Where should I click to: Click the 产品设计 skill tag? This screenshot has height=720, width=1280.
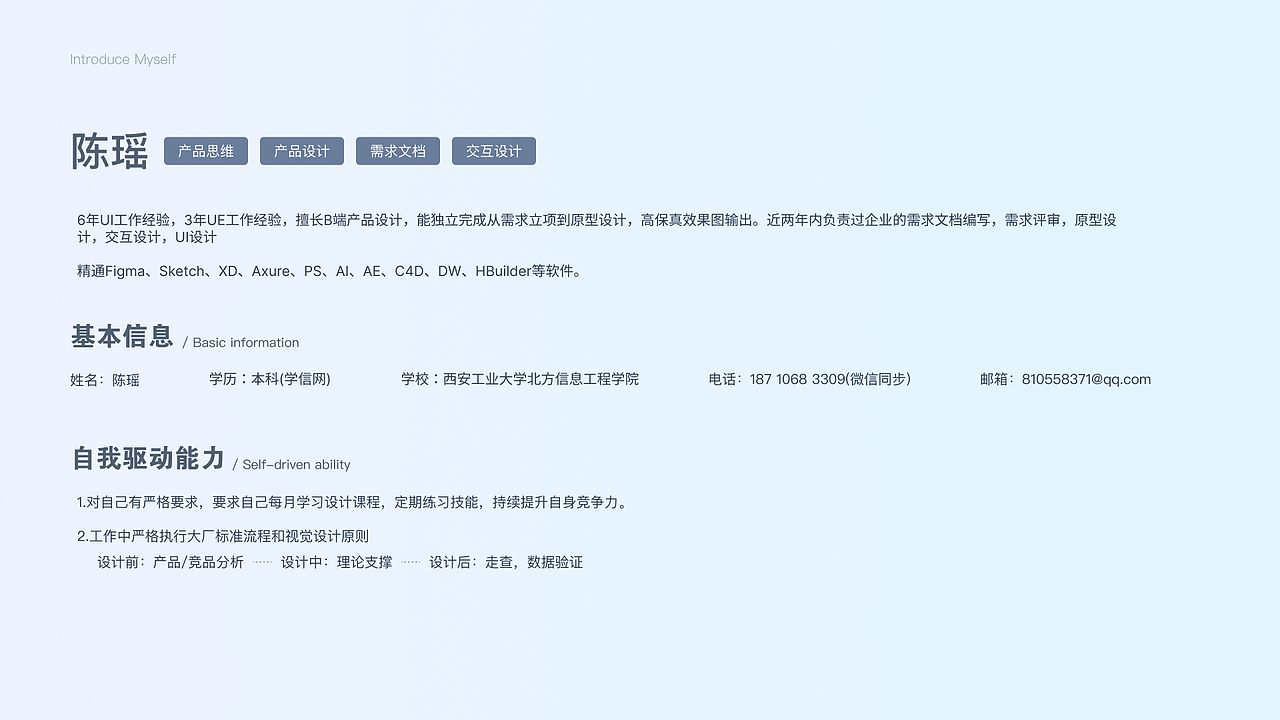click(301, 151)
